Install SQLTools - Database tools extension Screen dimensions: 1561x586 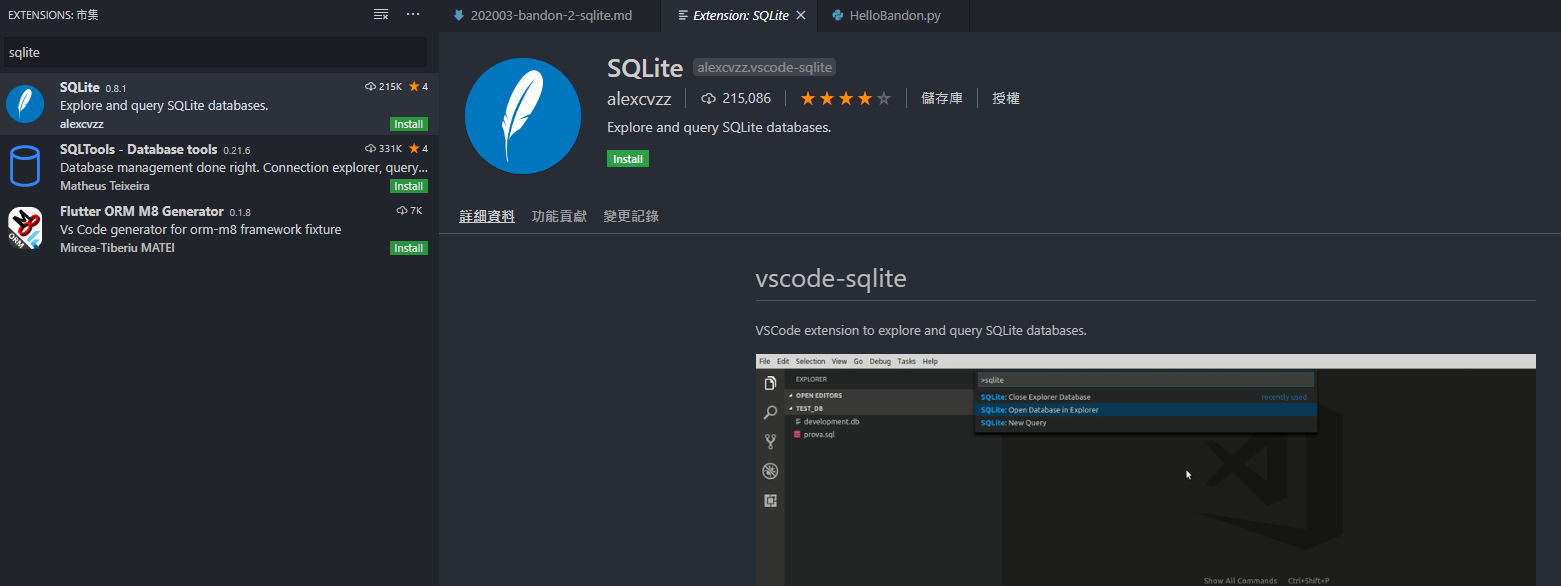click(408, 186)
